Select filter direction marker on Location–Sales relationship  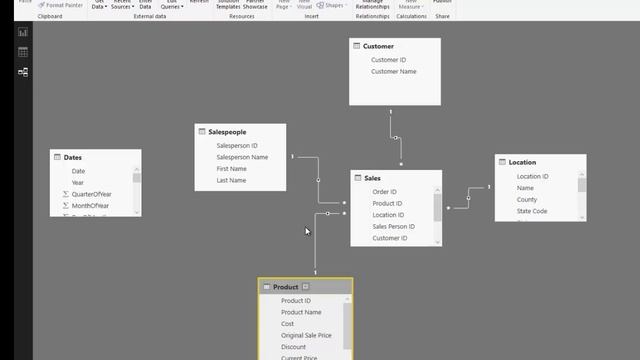(x=468, y=198)
